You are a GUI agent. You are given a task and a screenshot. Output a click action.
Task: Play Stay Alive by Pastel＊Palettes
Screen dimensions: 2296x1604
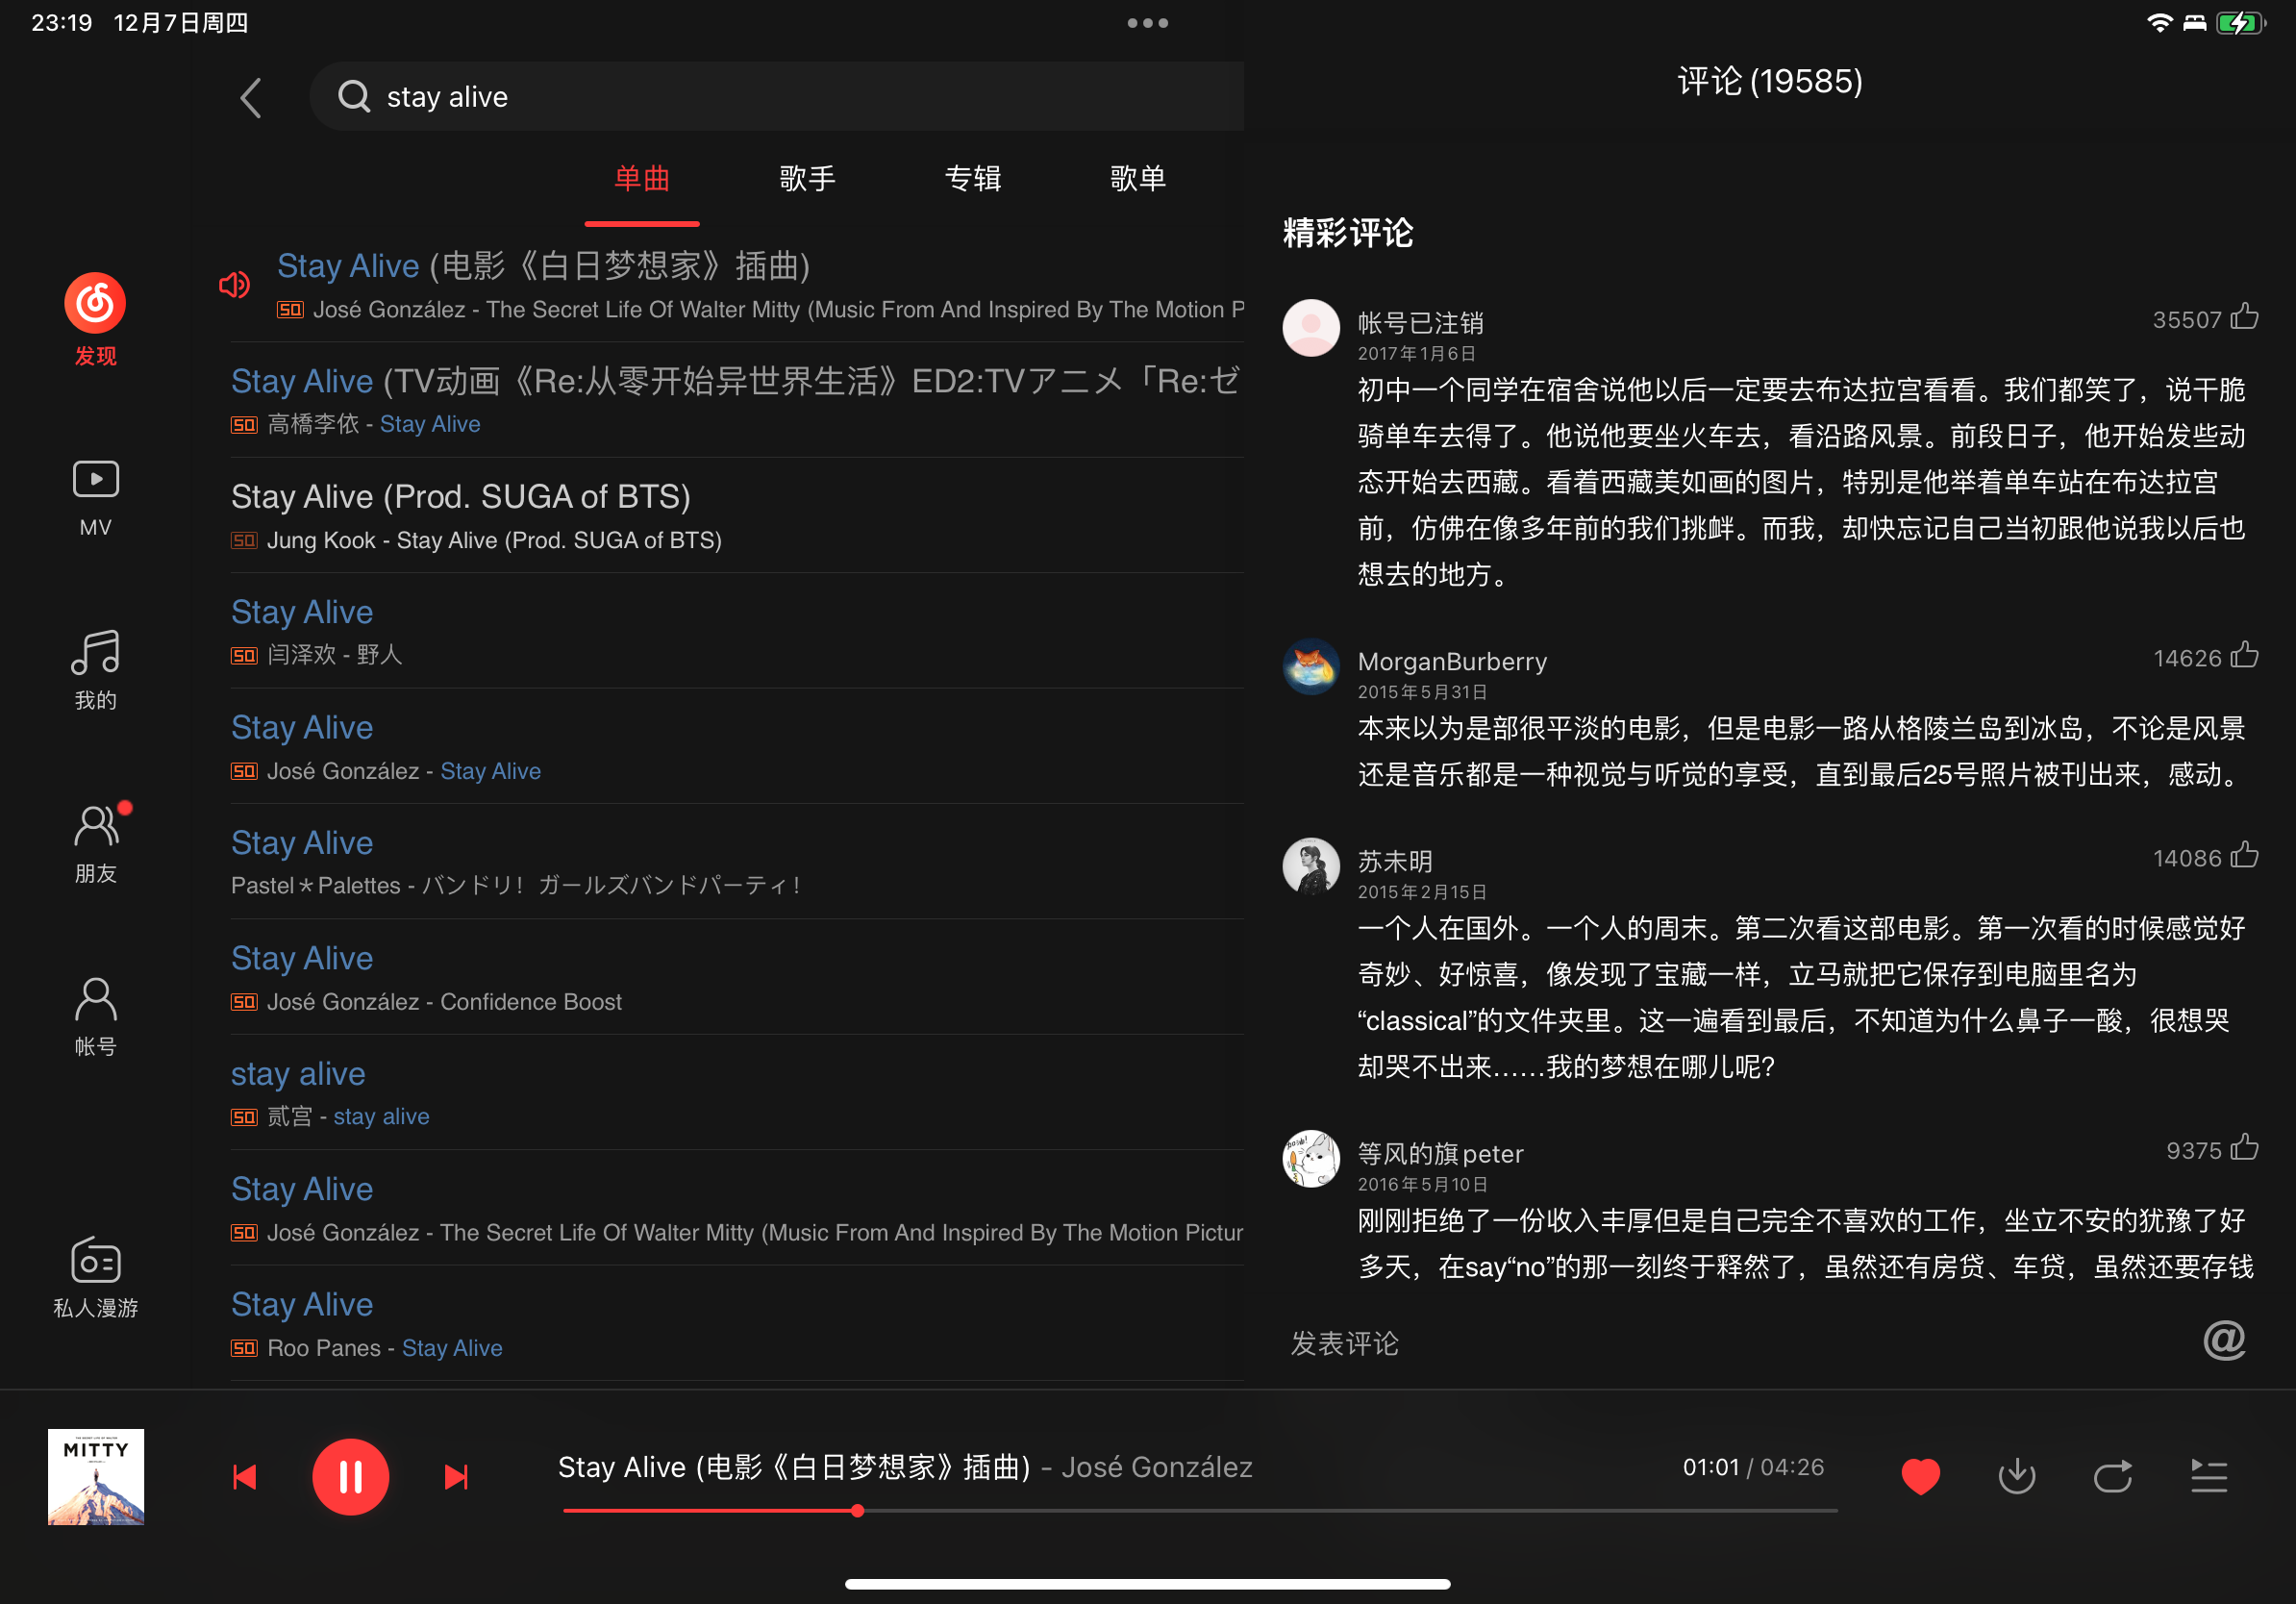pos(737,862)
